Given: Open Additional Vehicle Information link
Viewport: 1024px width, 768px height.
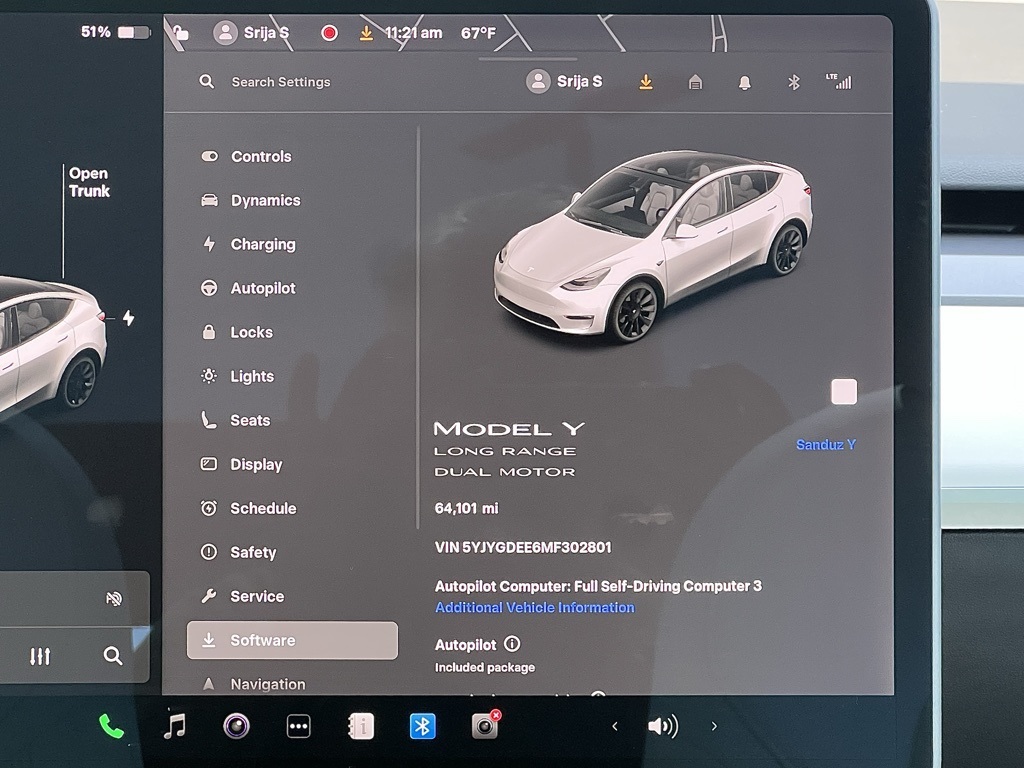Looking at the screenshot, I should pos(534,607).
